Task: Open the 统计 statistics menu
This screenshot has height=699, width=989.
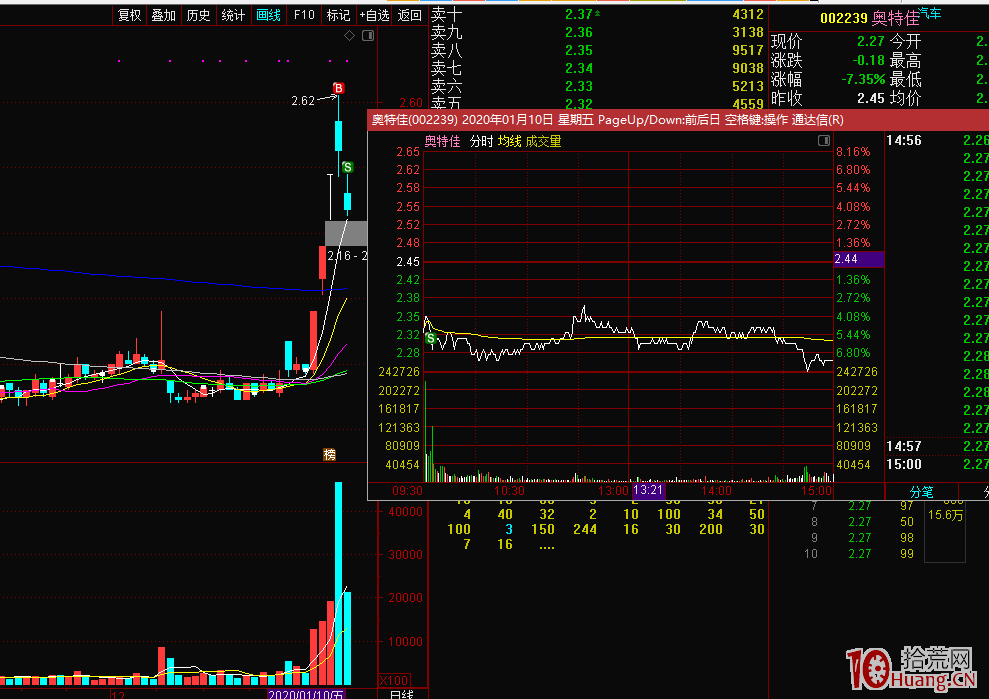Action: pyautogui.click(x=233, y=15)
